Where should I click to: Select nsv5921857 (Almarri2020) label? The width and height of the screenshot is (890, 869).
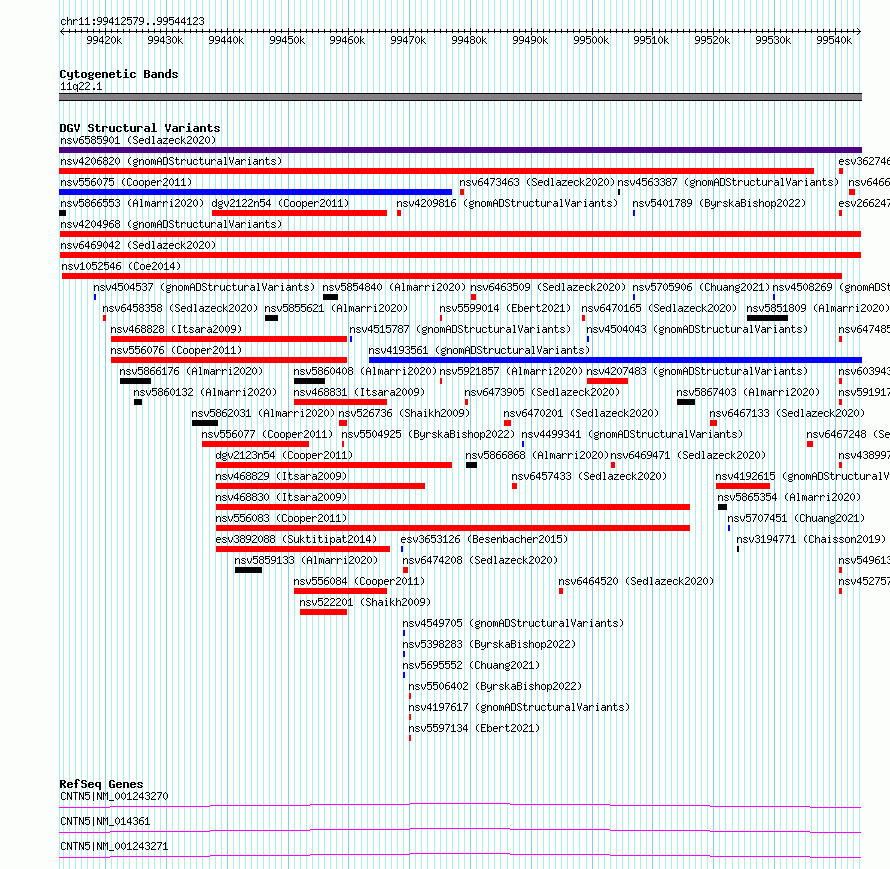click(511, 371)
